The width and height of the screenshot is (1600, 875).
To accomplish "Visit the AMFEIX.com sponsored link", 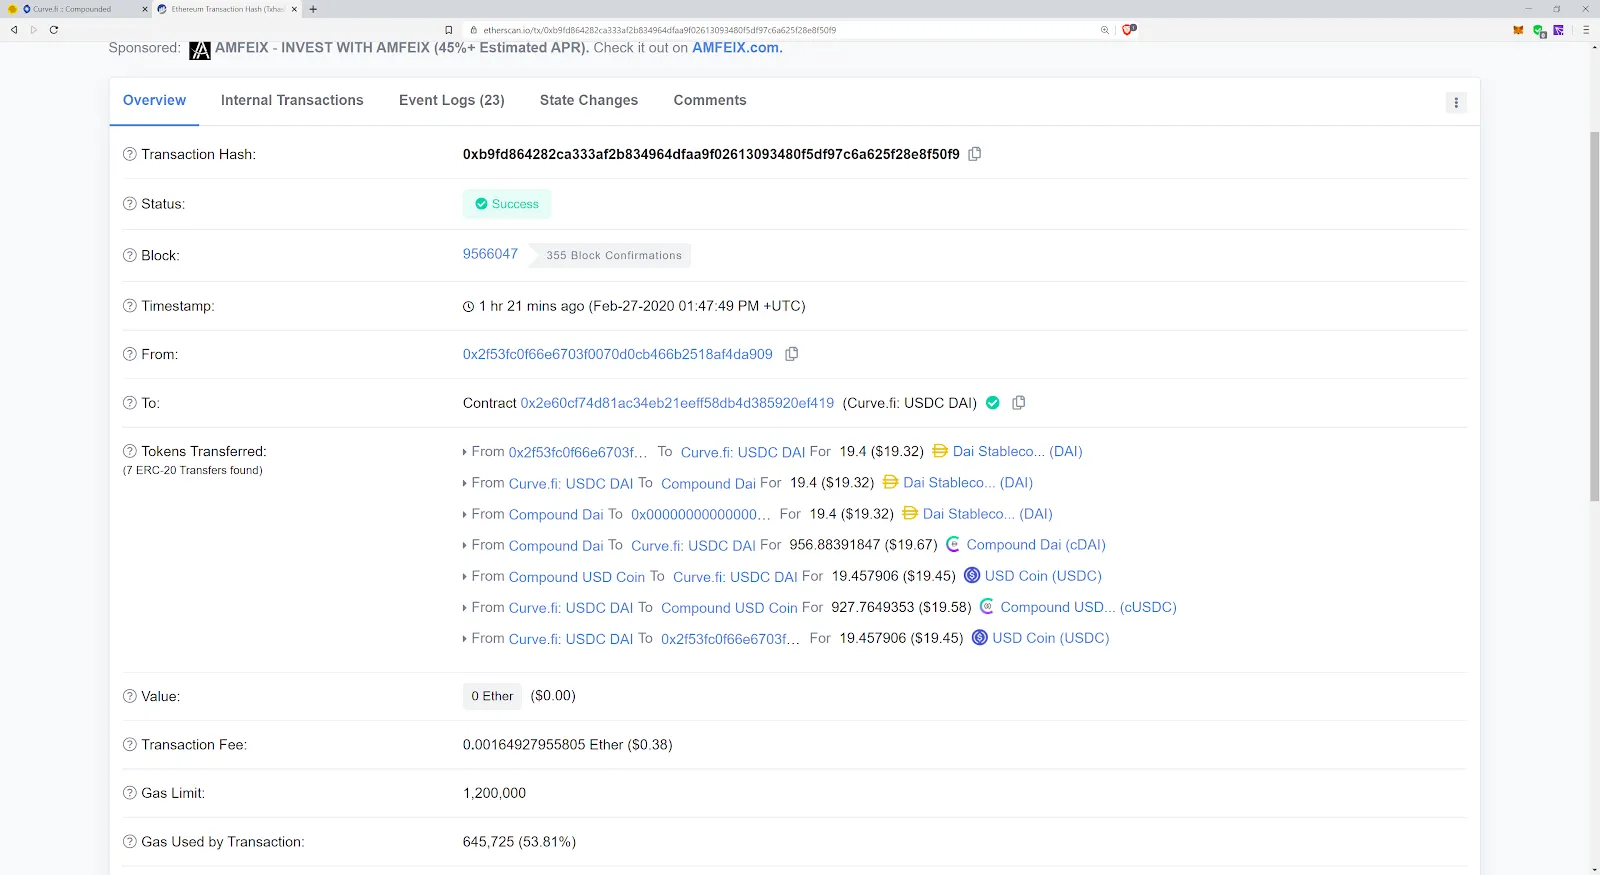I will coord(737,48).
